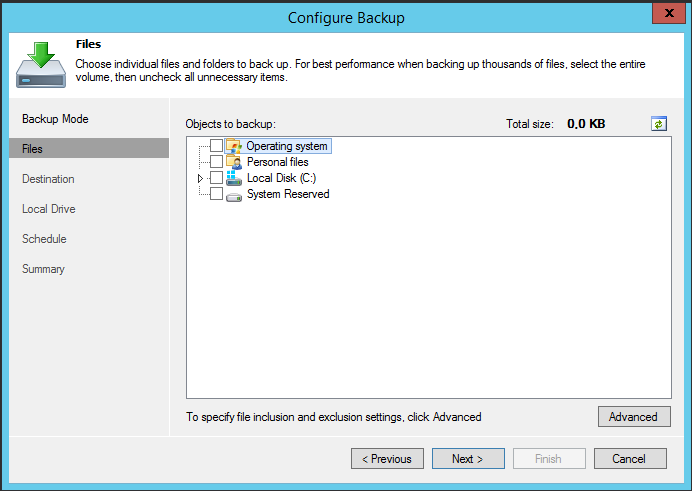Proceed with the Next button
Screen dimensions: 692x491
(x=468, y=459)
